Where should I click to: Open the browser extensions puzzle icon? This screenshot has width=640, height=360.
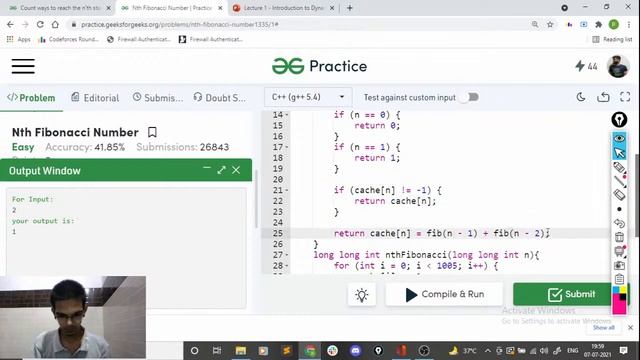598,24
